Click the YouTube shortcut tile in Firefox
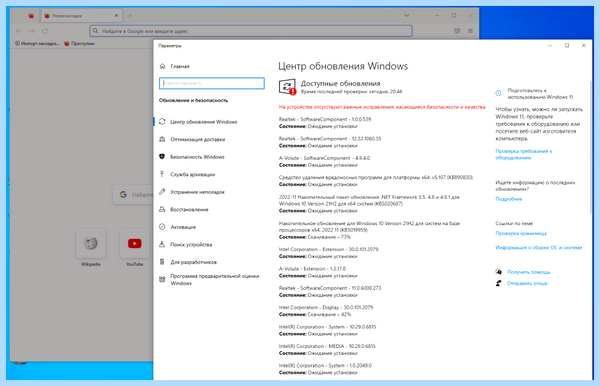 (135, 243)
